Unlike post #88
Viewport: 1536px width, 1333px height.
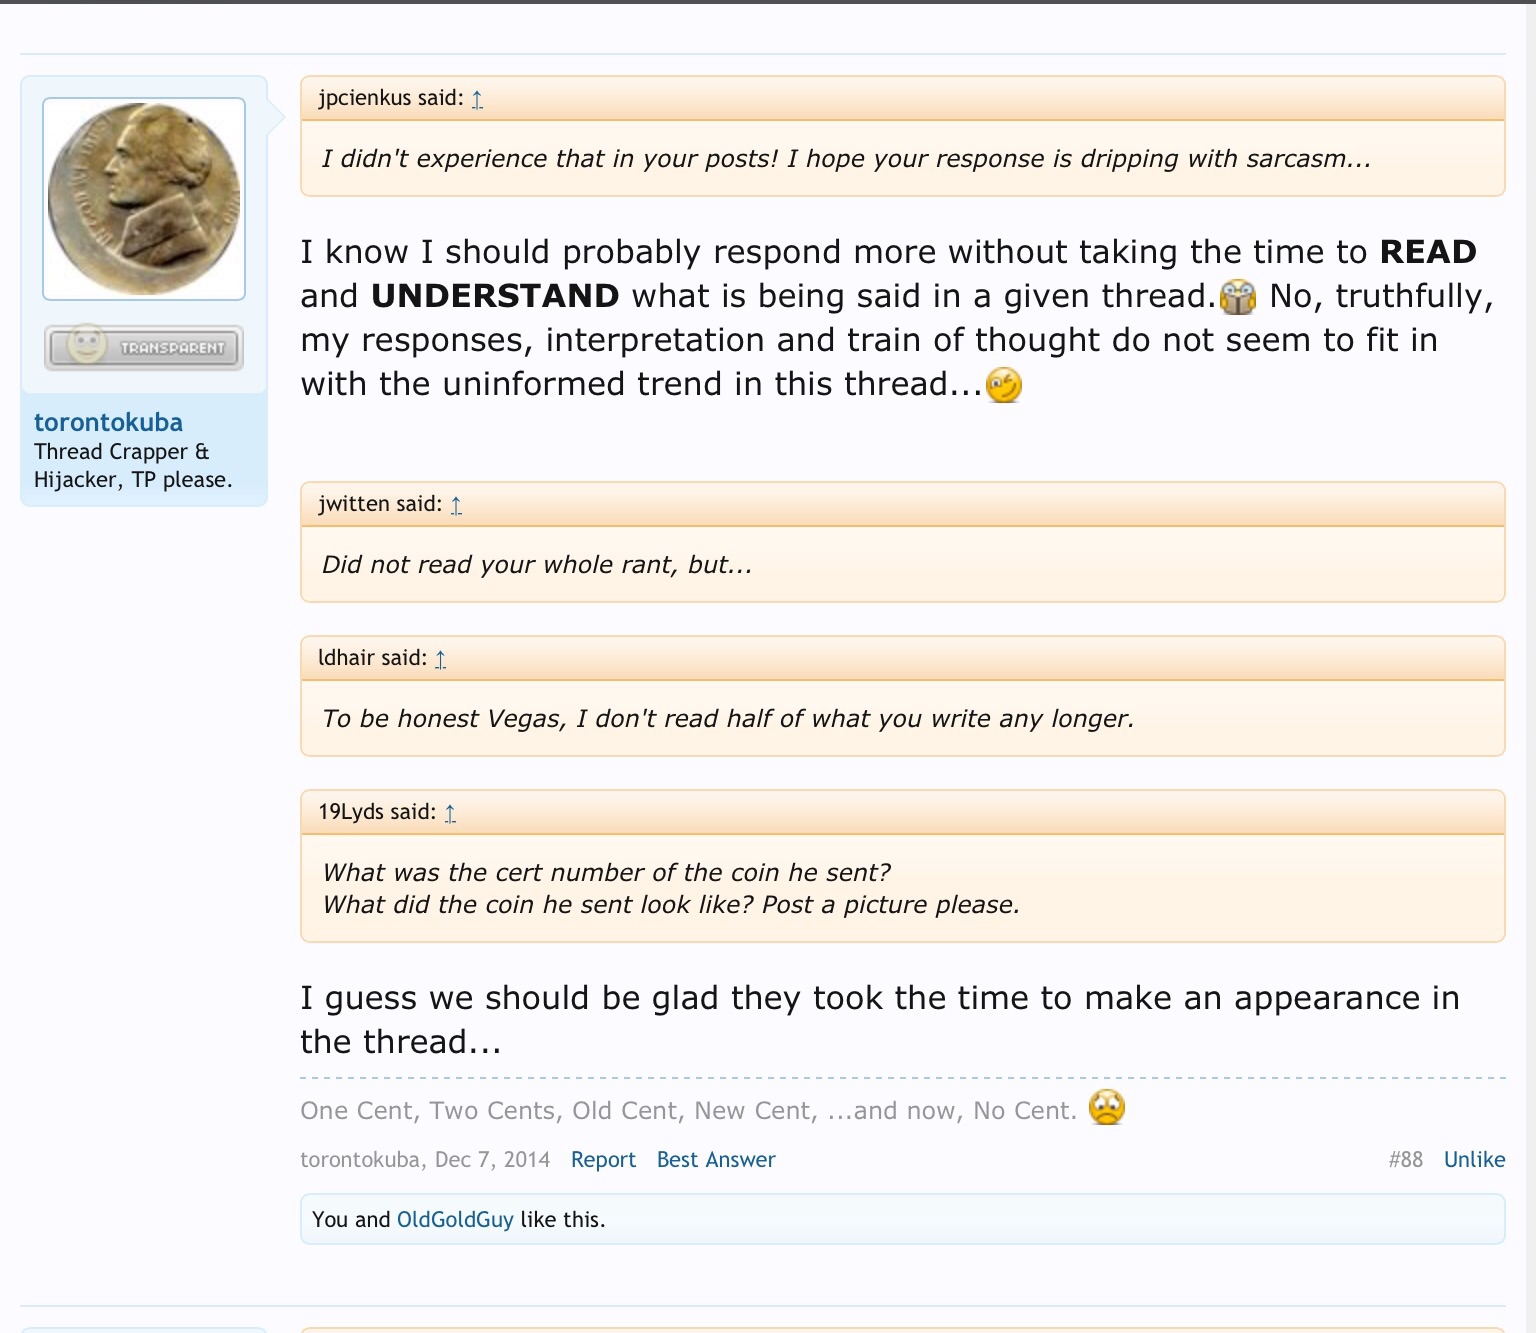pyautogui.click(x=1474, y=1160)
